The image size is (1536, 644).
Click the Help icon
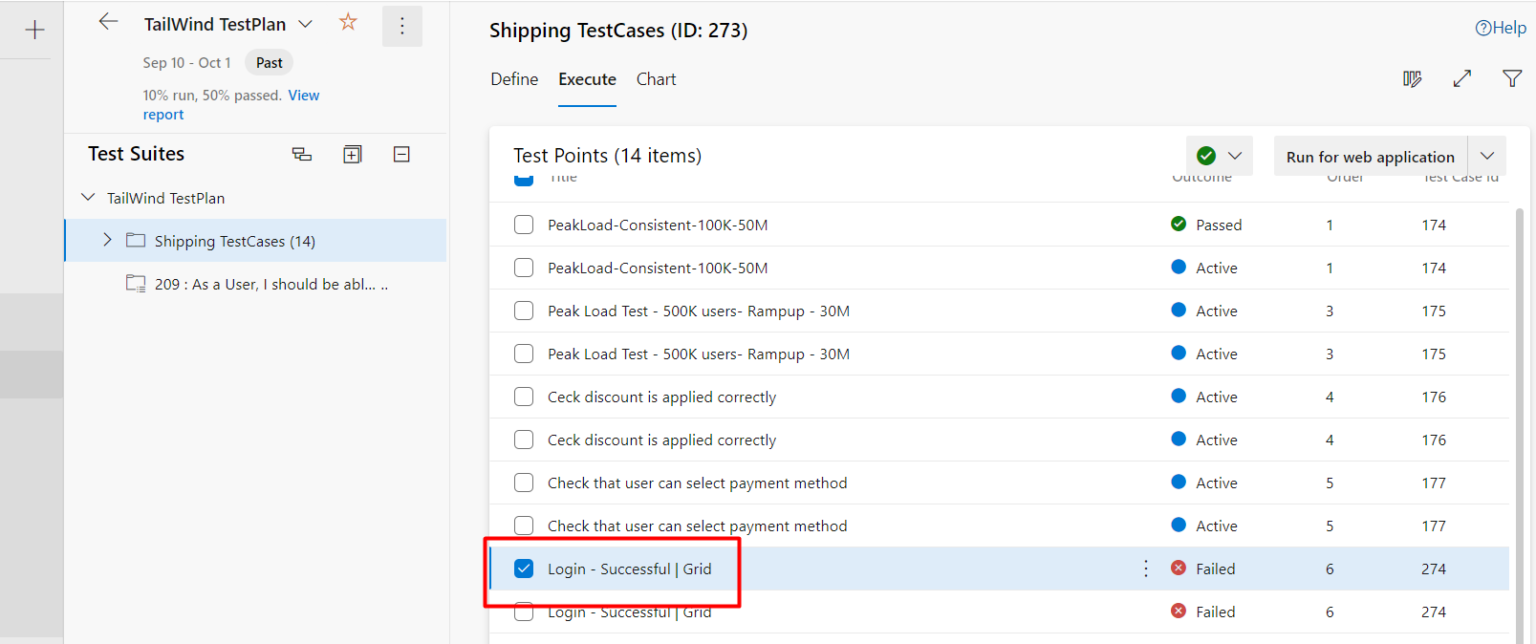(x=1482, y=28)
